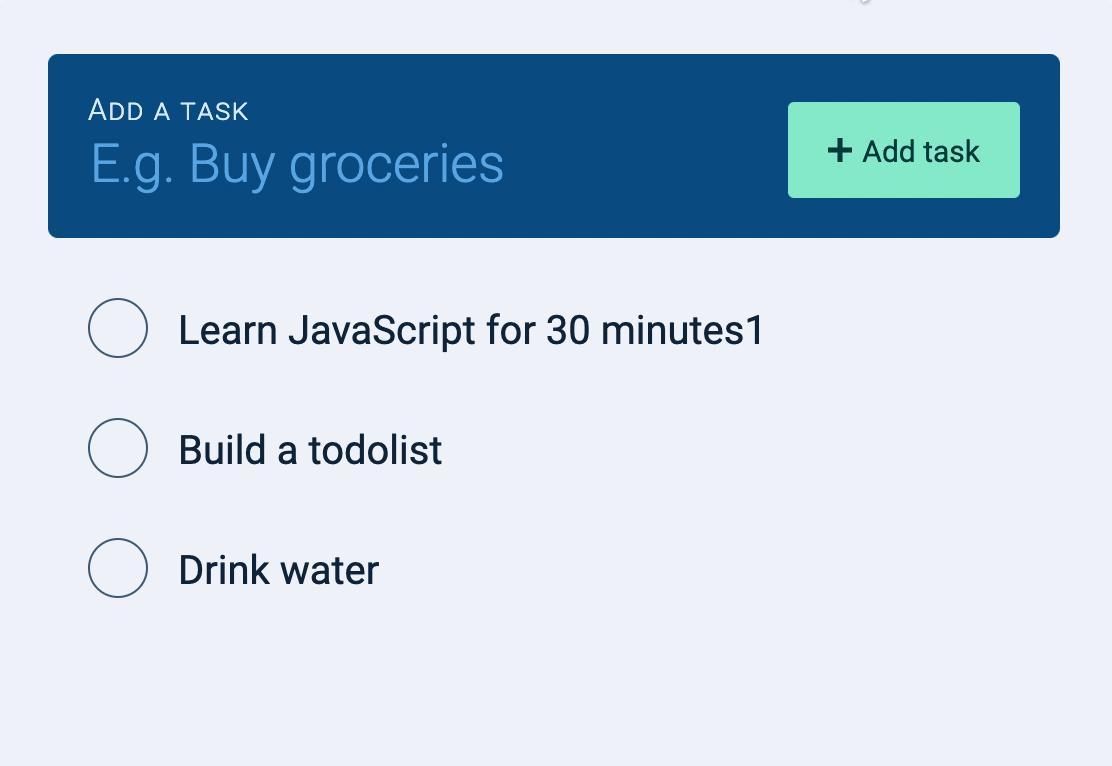Select the "Drink water" task label
1112x766 pixels.
point(278,570)
